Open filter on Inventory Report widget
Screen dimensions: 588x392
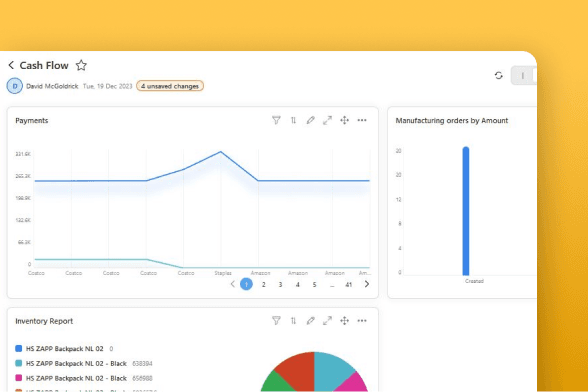click(276, 321)
